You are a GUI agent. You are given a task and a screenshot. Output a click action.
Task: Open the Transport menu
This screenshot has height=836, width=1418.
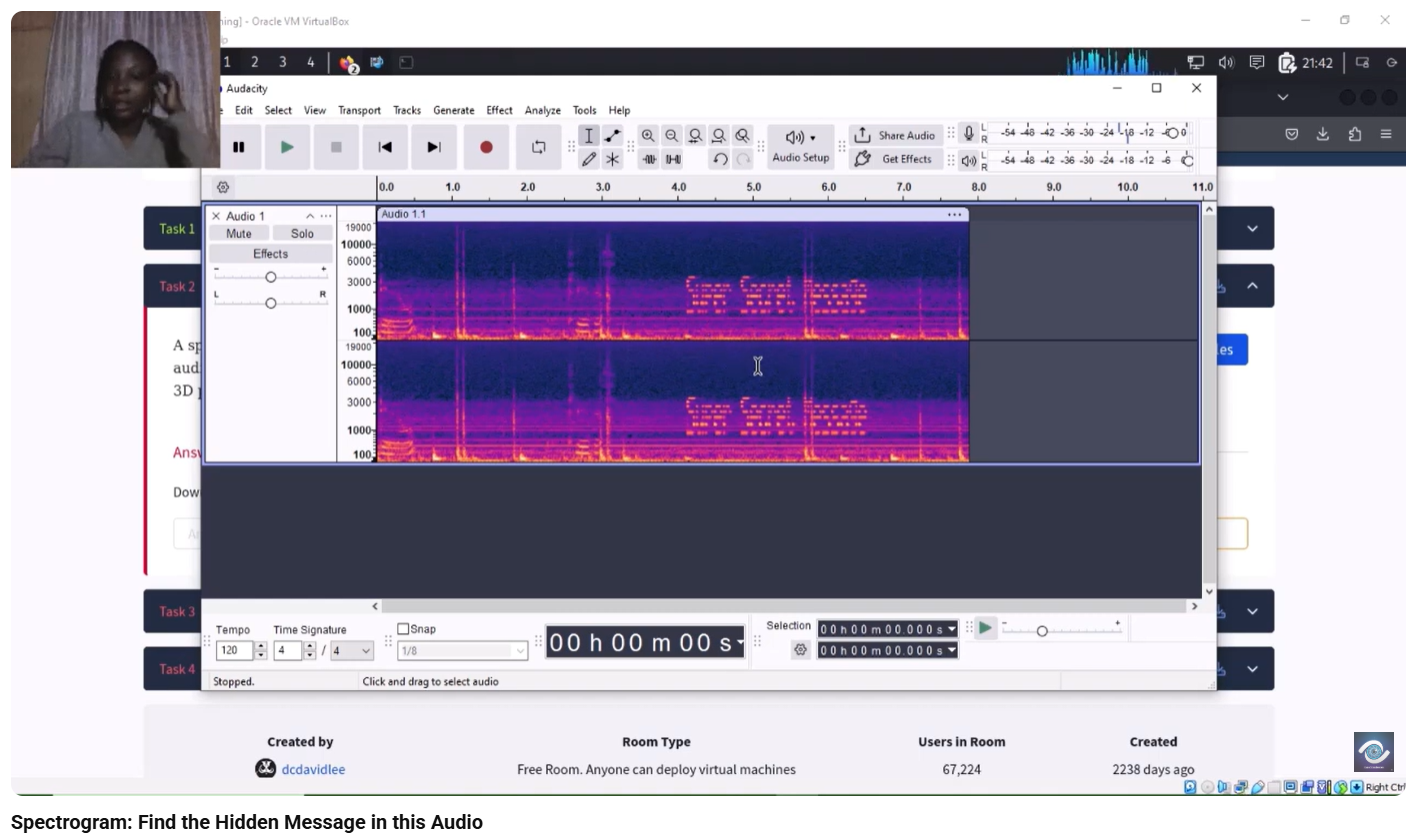(x=359, y=110)
